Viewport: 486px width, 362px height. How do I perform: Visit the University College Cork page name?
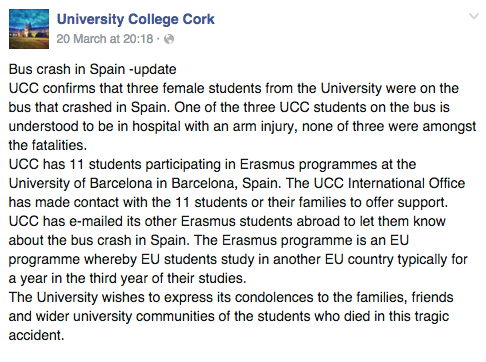pos(136,19)
